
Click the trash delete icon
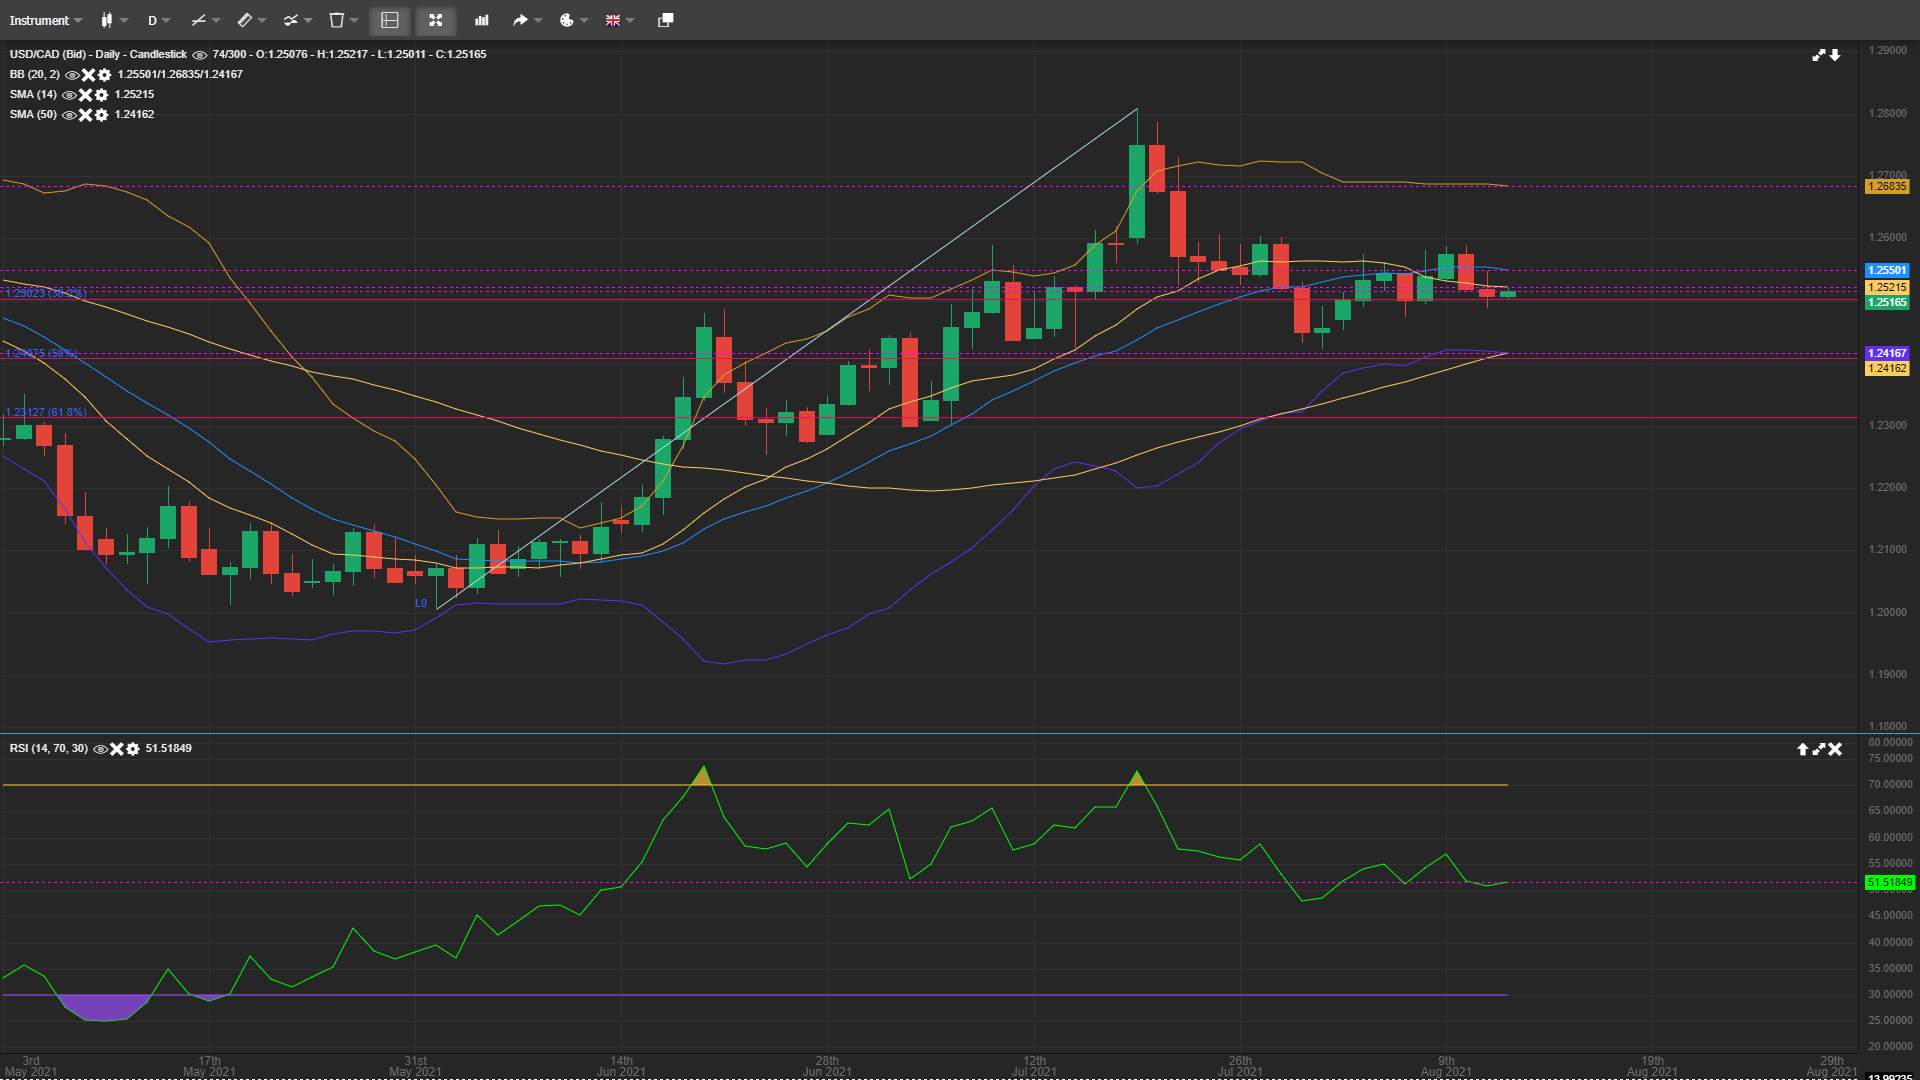click(x=337, y=20)
